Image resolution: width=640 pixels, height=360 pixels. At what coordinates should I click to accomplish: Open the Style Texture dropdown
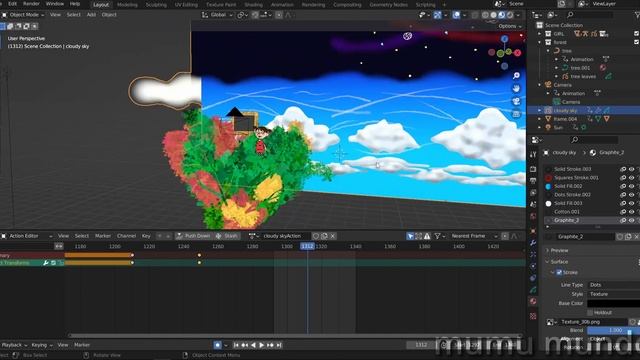613,294
